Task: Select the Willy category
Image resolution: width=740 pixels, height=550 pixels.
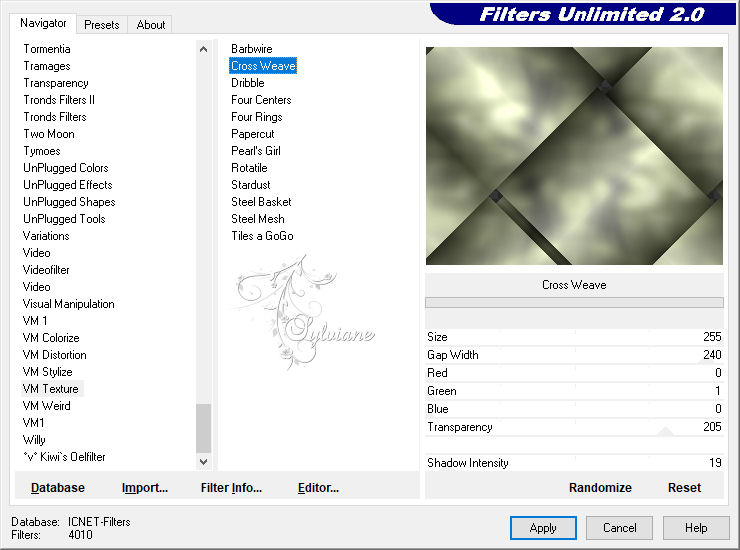Action: click(x=34, y=440)
